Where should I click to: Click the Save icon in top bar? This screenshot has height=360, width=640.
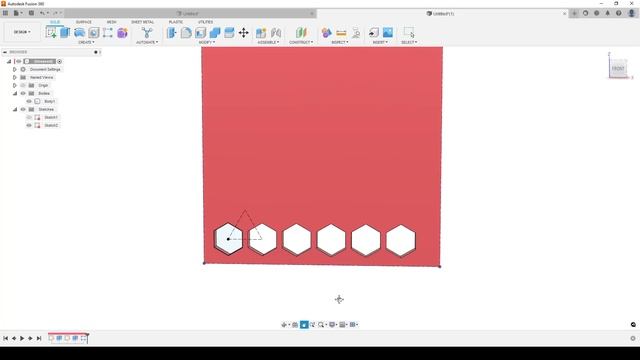tap(31, 13)
